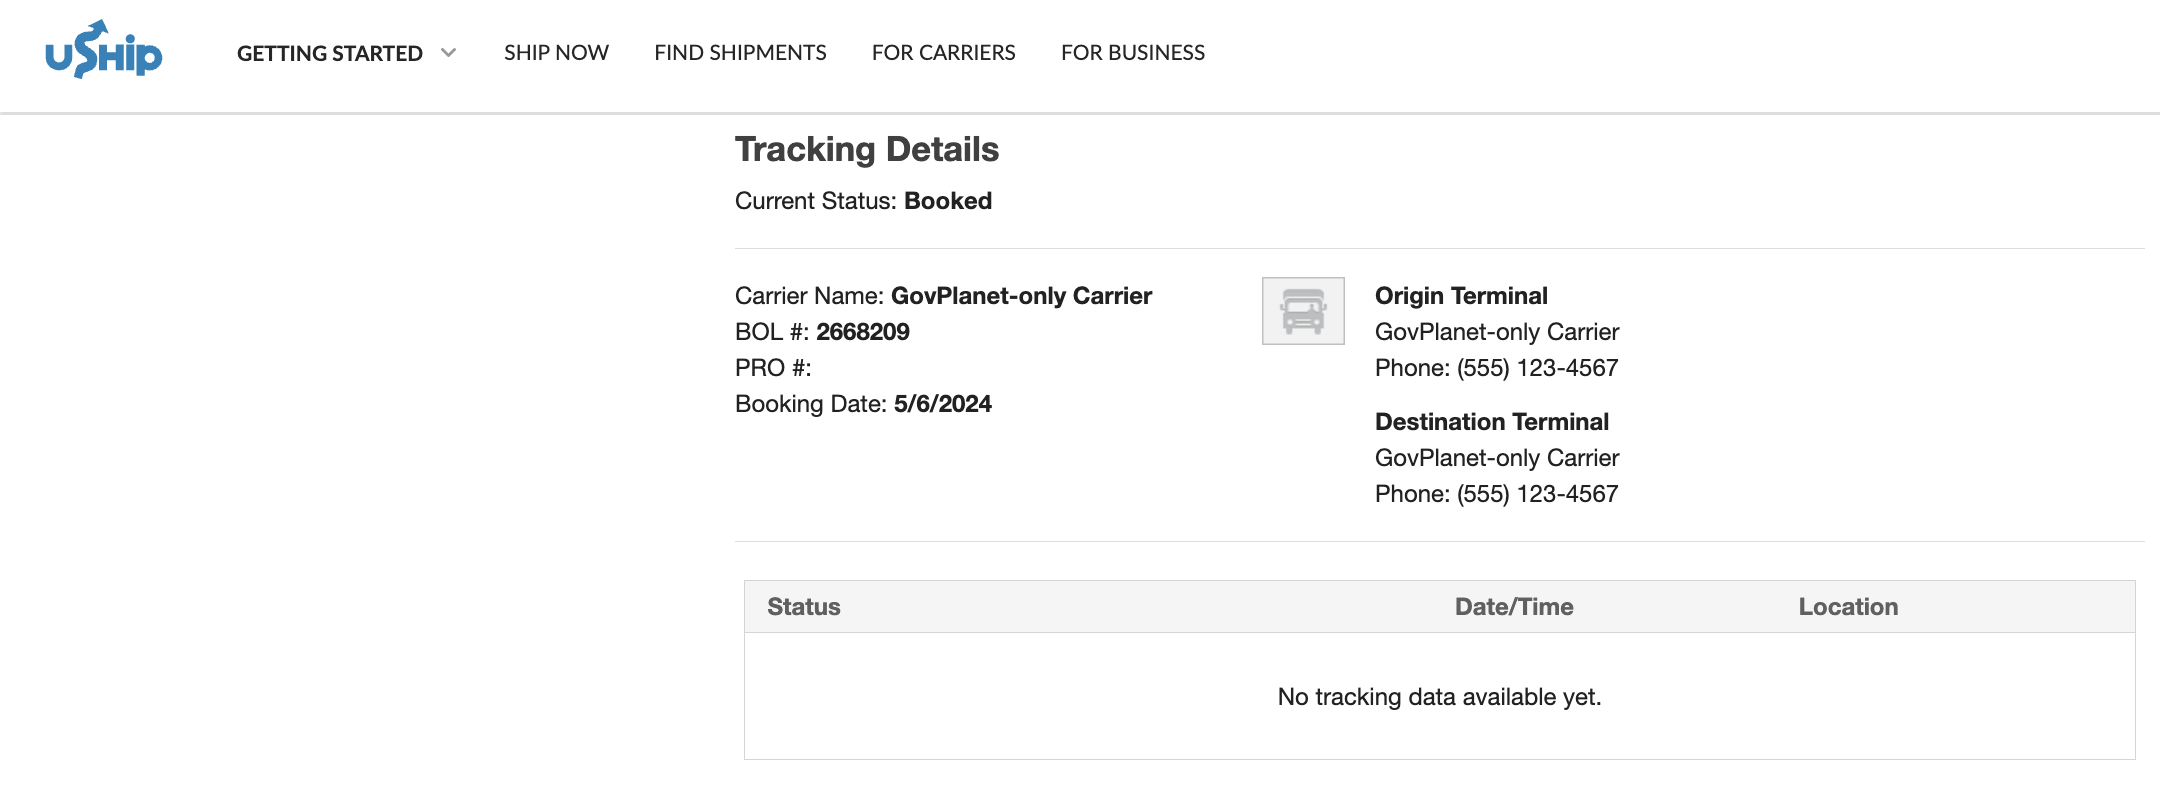Click the Booking Date 5/6/2024
The height and width of the screenshot is (788, 2160).
(x=943, y=404)
